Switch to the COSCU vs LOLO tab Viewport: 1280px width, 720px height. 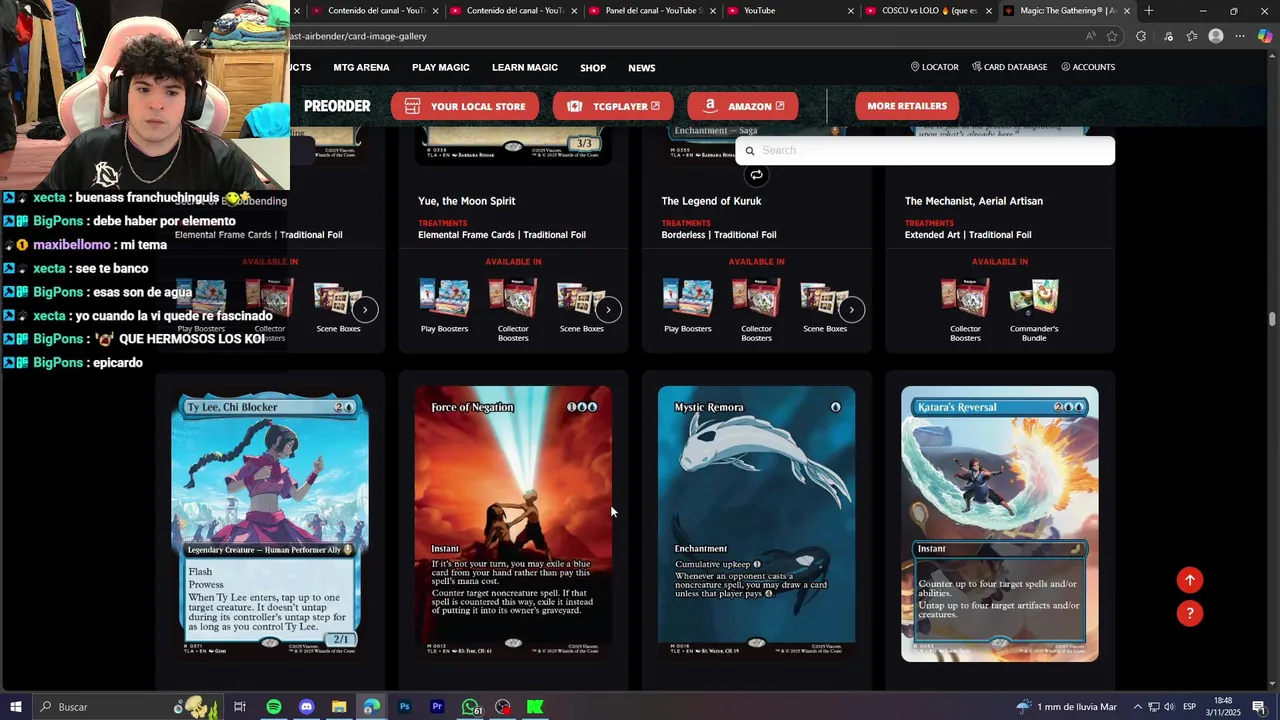[x=927, y=11]
